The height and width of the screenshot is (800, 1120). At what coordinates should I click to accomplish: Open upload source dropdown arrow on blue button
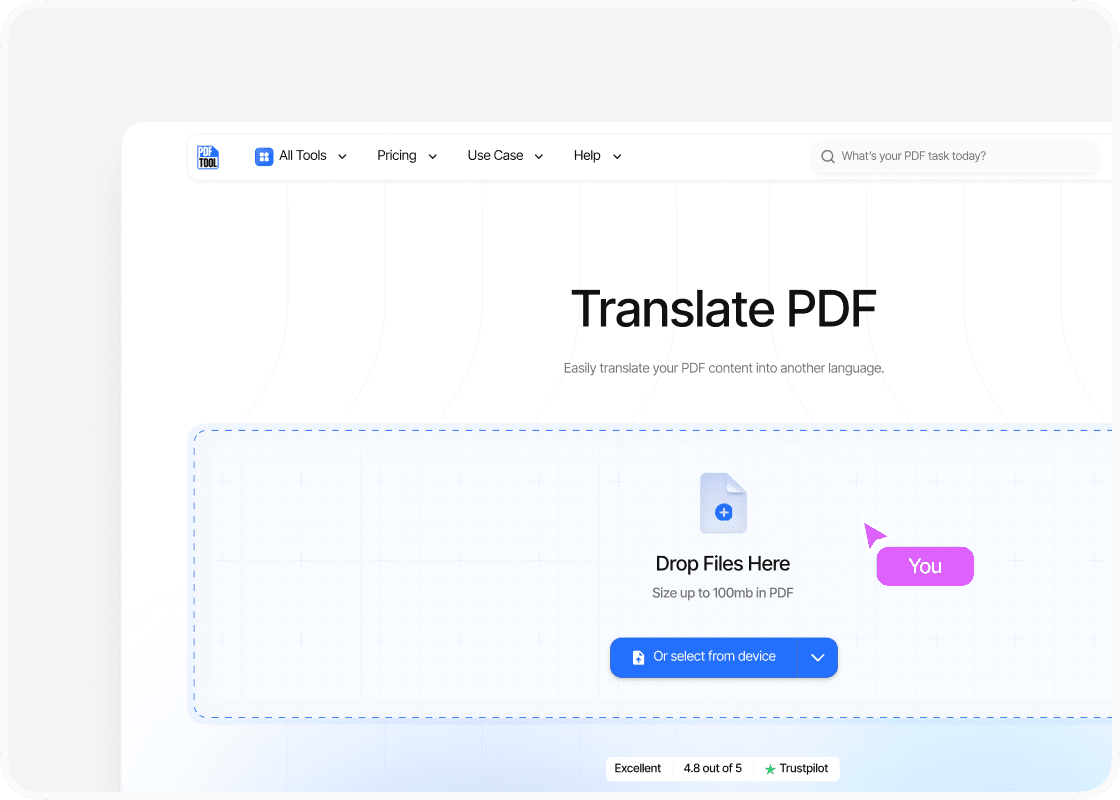tap(817, 658)
